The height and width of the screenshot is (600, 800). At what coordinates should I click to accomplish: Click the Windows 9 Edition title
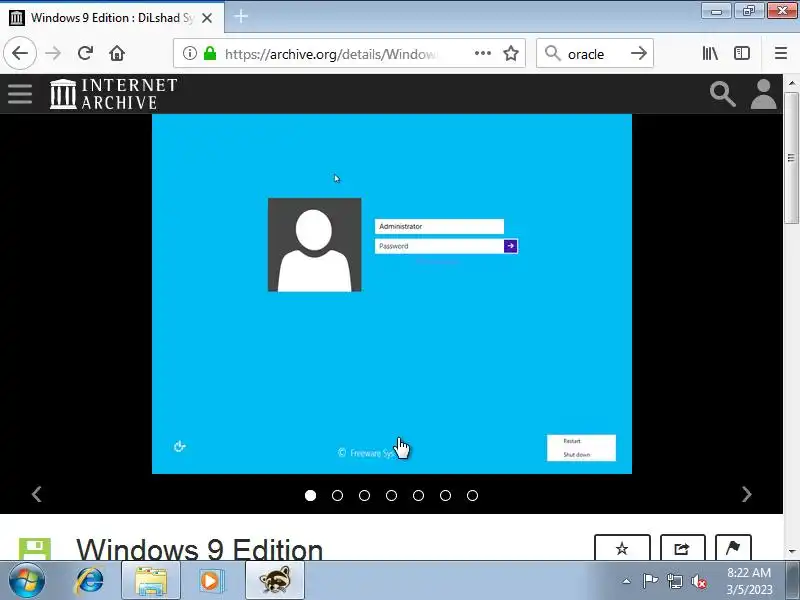pyautogui.click(x=199, y=550)
